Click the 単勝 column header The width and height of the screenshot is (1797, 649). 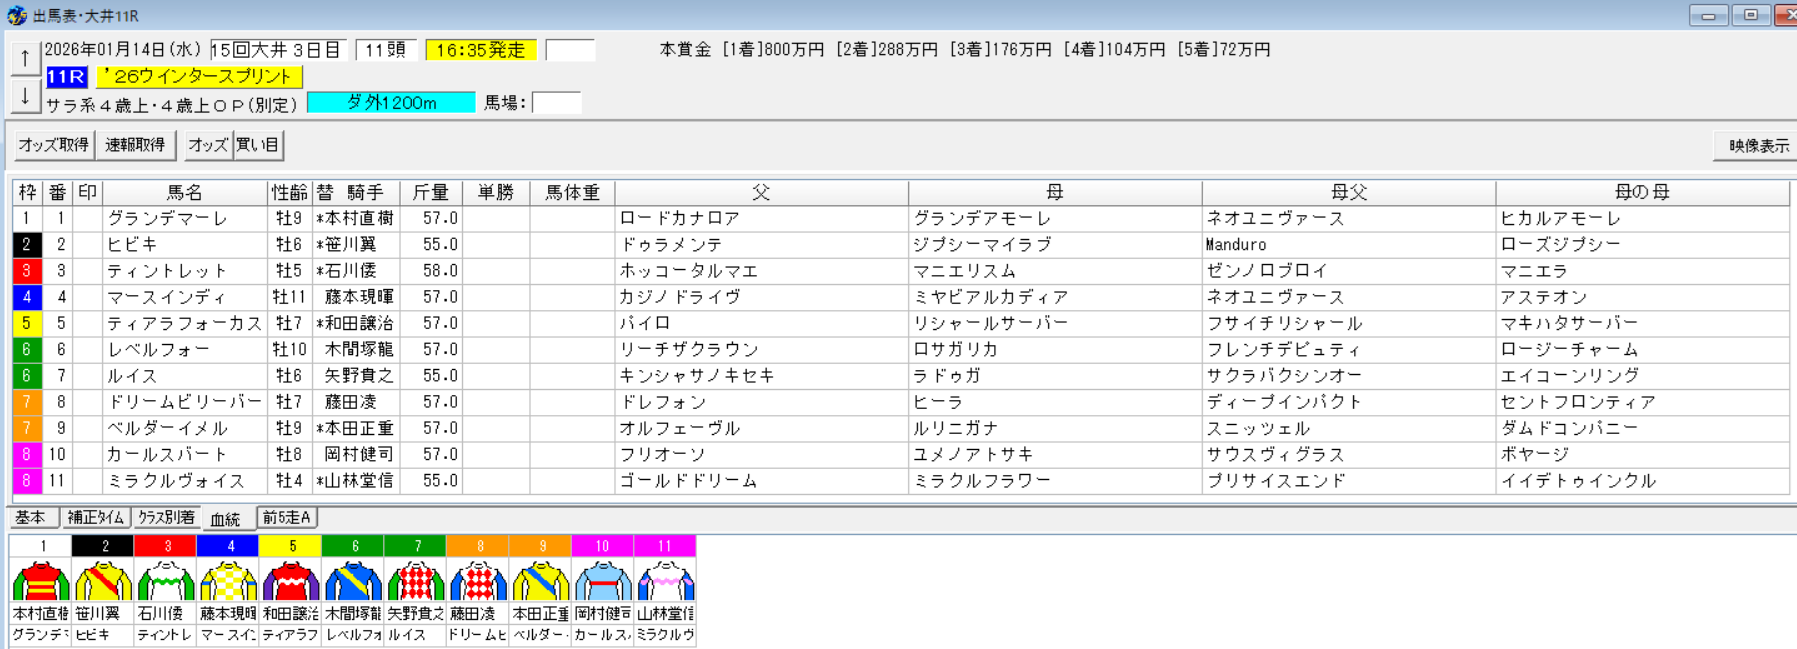496,192
